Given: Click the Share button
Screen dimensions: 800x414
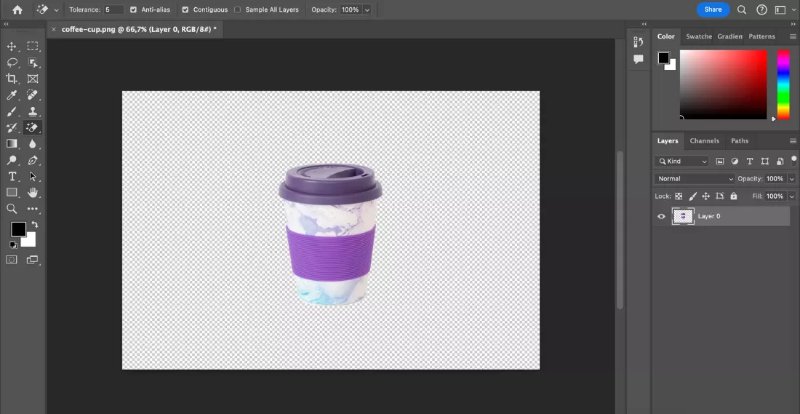Looking at the screenshot, I should [712, 9].
